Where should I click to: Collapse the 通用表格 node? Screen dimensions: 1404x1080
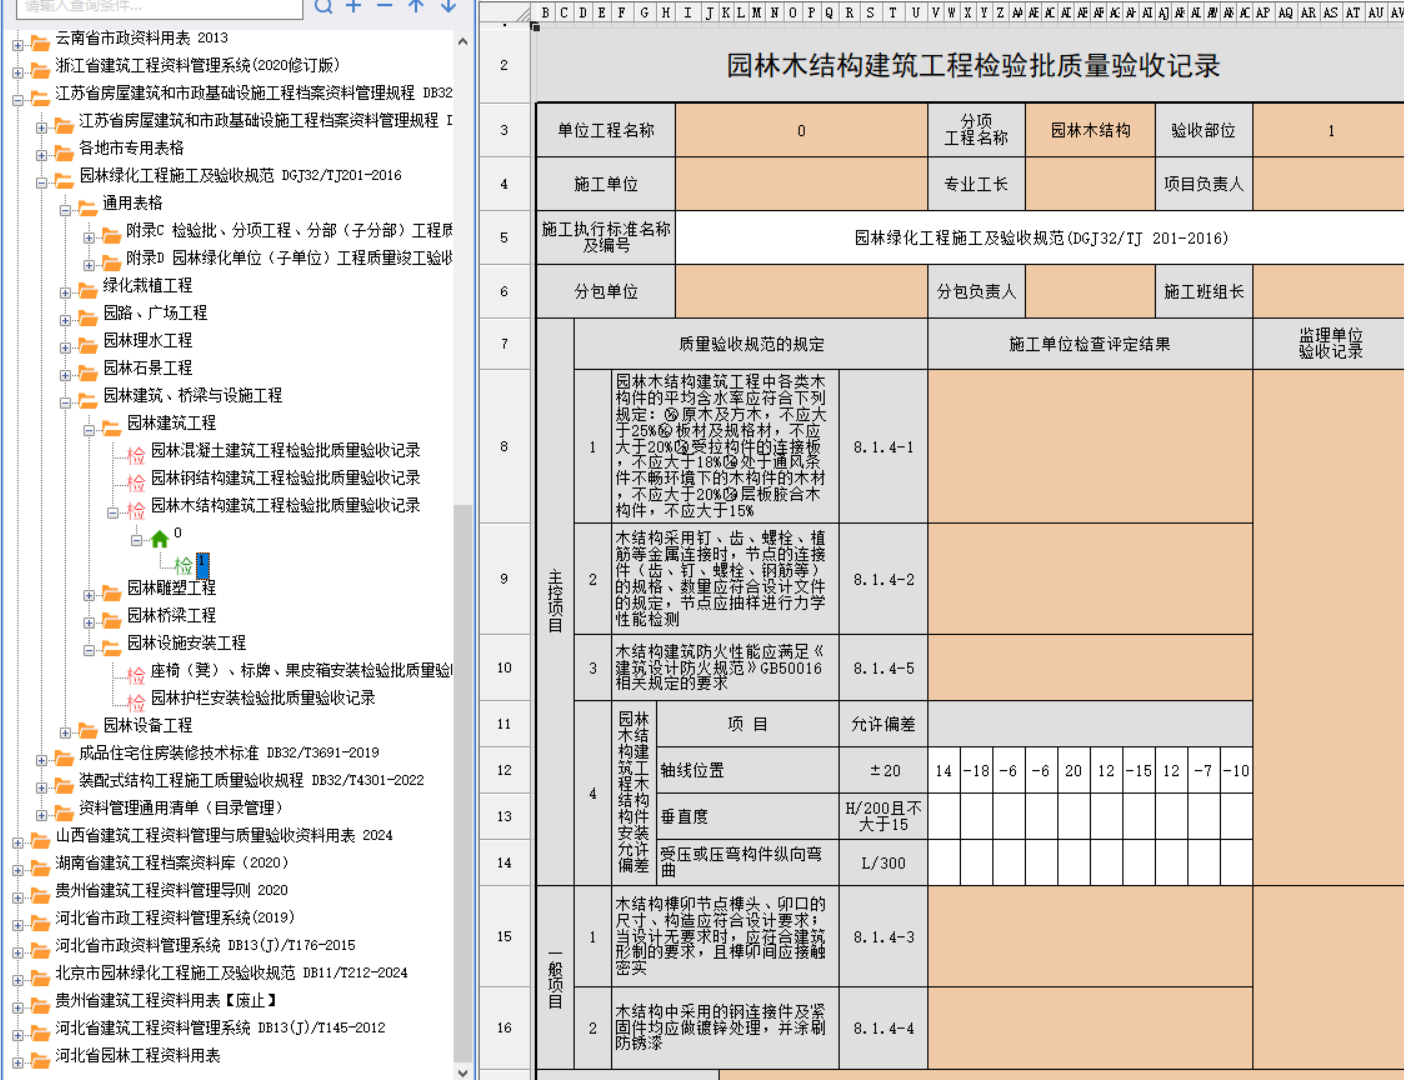(66, 210)
